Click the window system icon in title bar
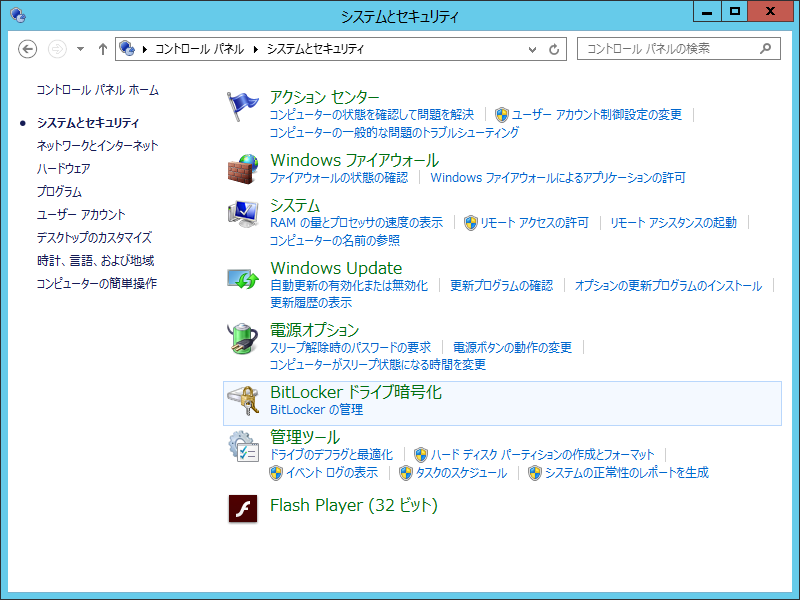800x600 pixels. click(x=18, y=15)
